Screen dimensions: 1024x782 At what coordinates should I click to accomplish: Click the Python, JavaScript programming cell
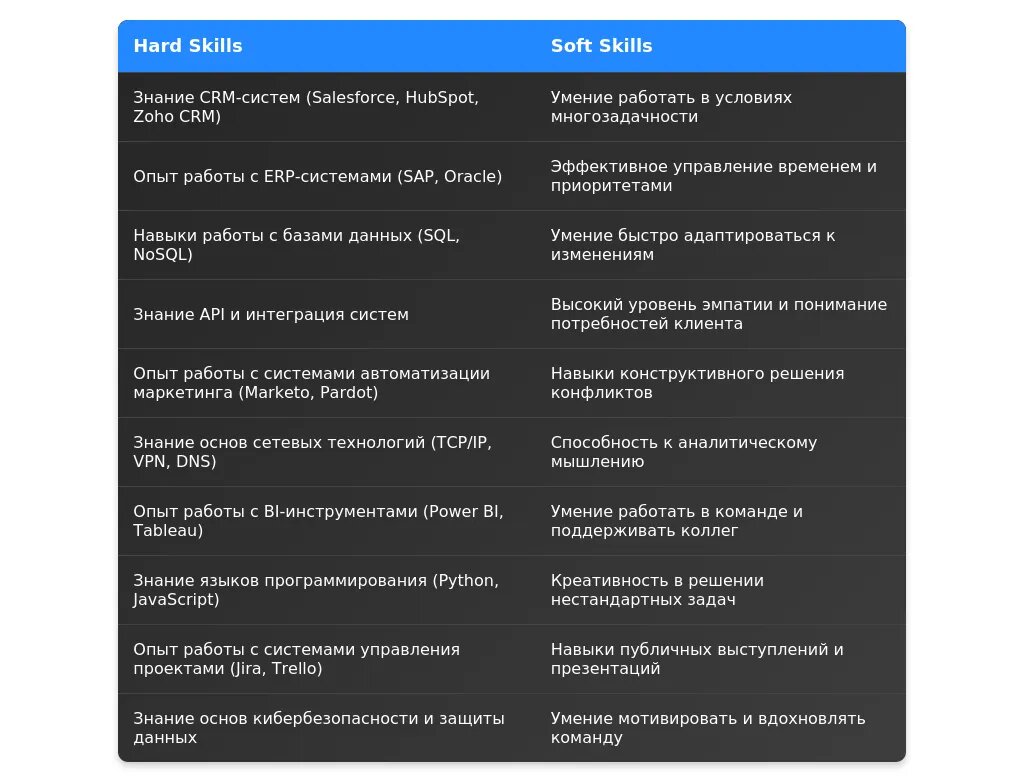tap(316, 590)
